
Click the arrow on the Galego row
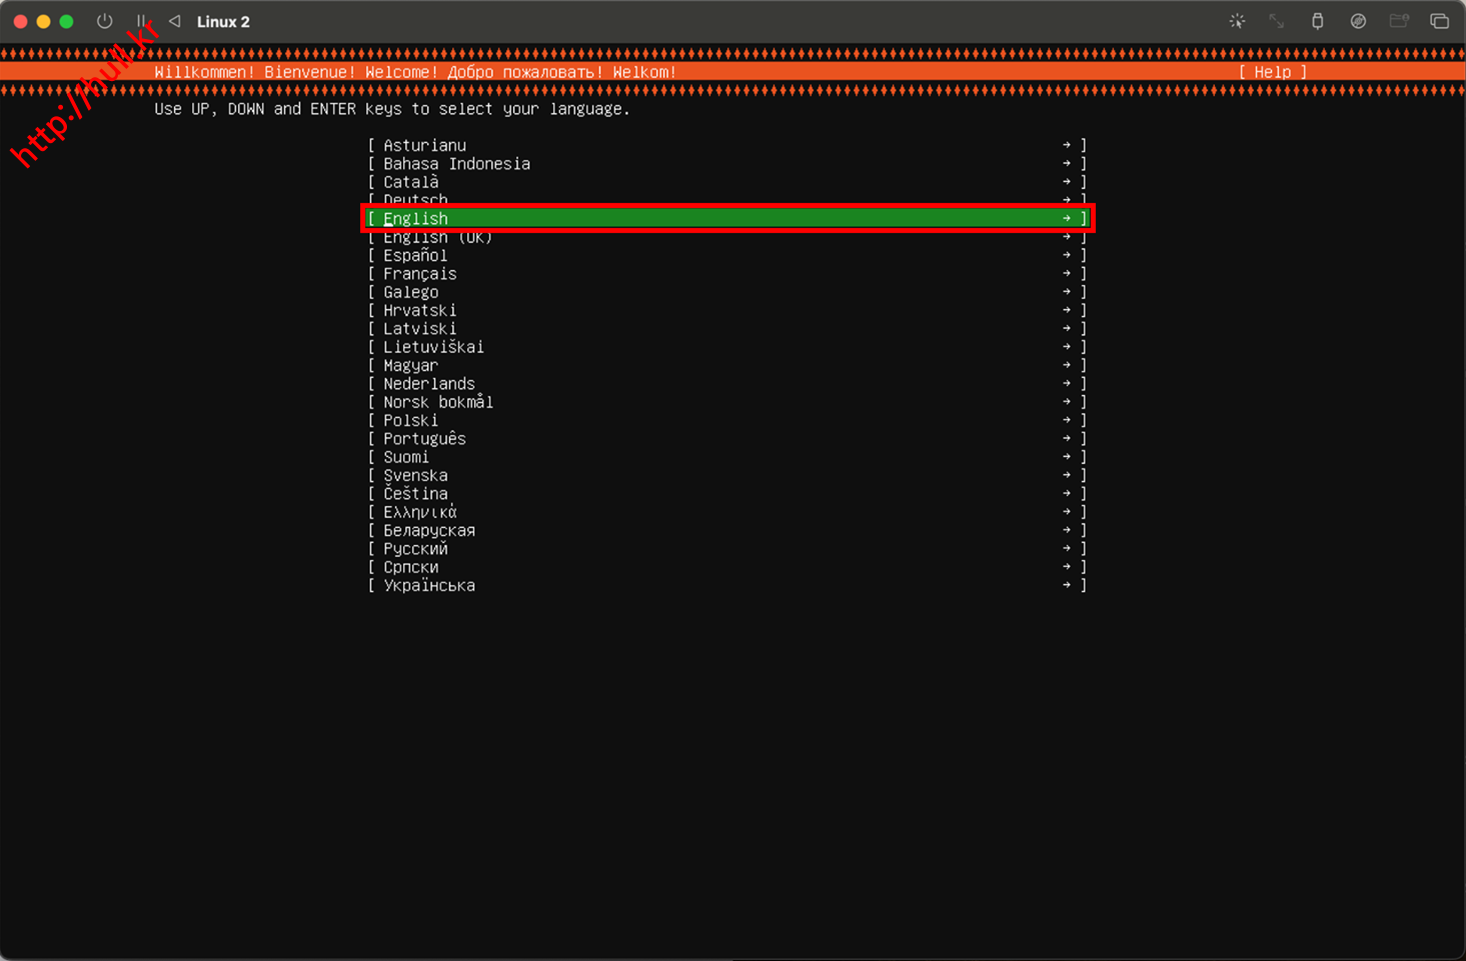(1067, 292)
